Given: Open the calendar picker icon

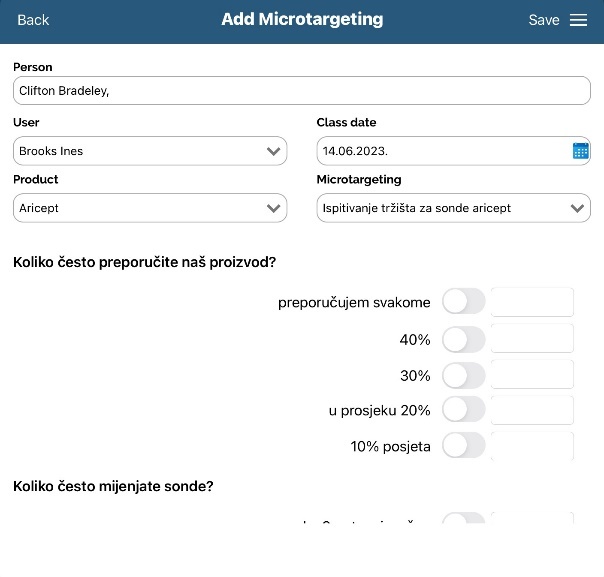Looking at the screenshot, I should coord(581,151).
